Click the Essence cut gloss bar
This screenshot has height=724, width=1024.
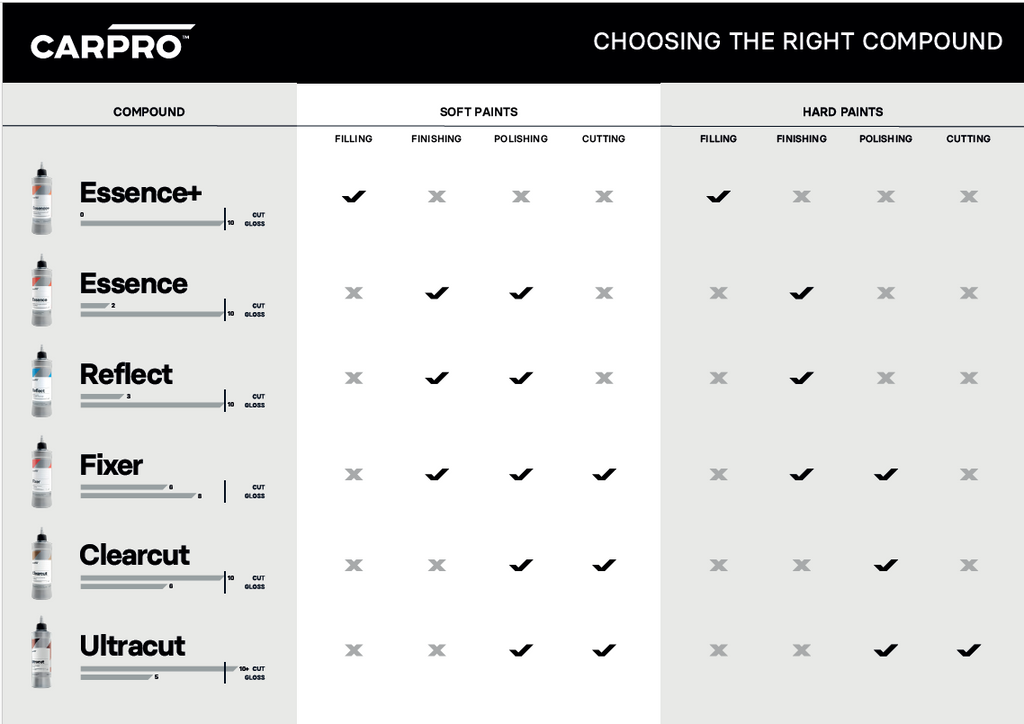click(172, 309)
